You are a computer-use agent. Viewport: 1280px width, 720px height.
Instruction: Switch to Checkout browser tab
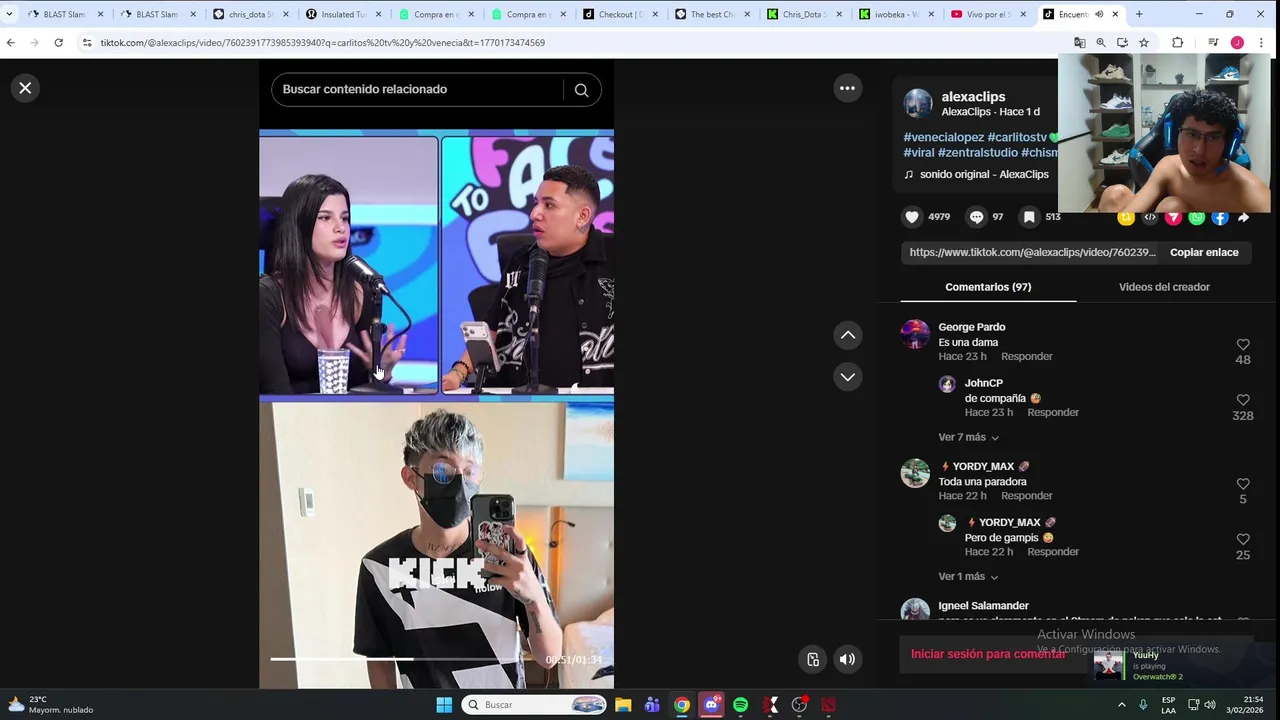621,14
